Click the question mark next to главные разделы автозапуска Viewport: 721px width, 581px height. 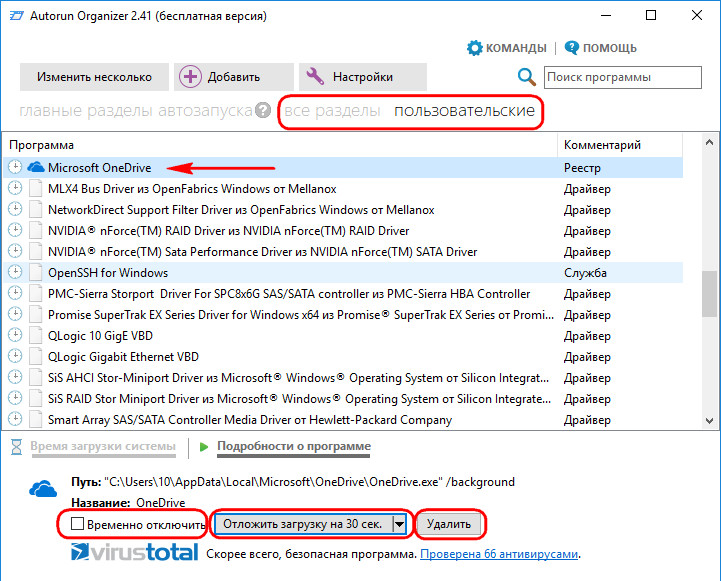pyautogui.click(x=263, y=110)
